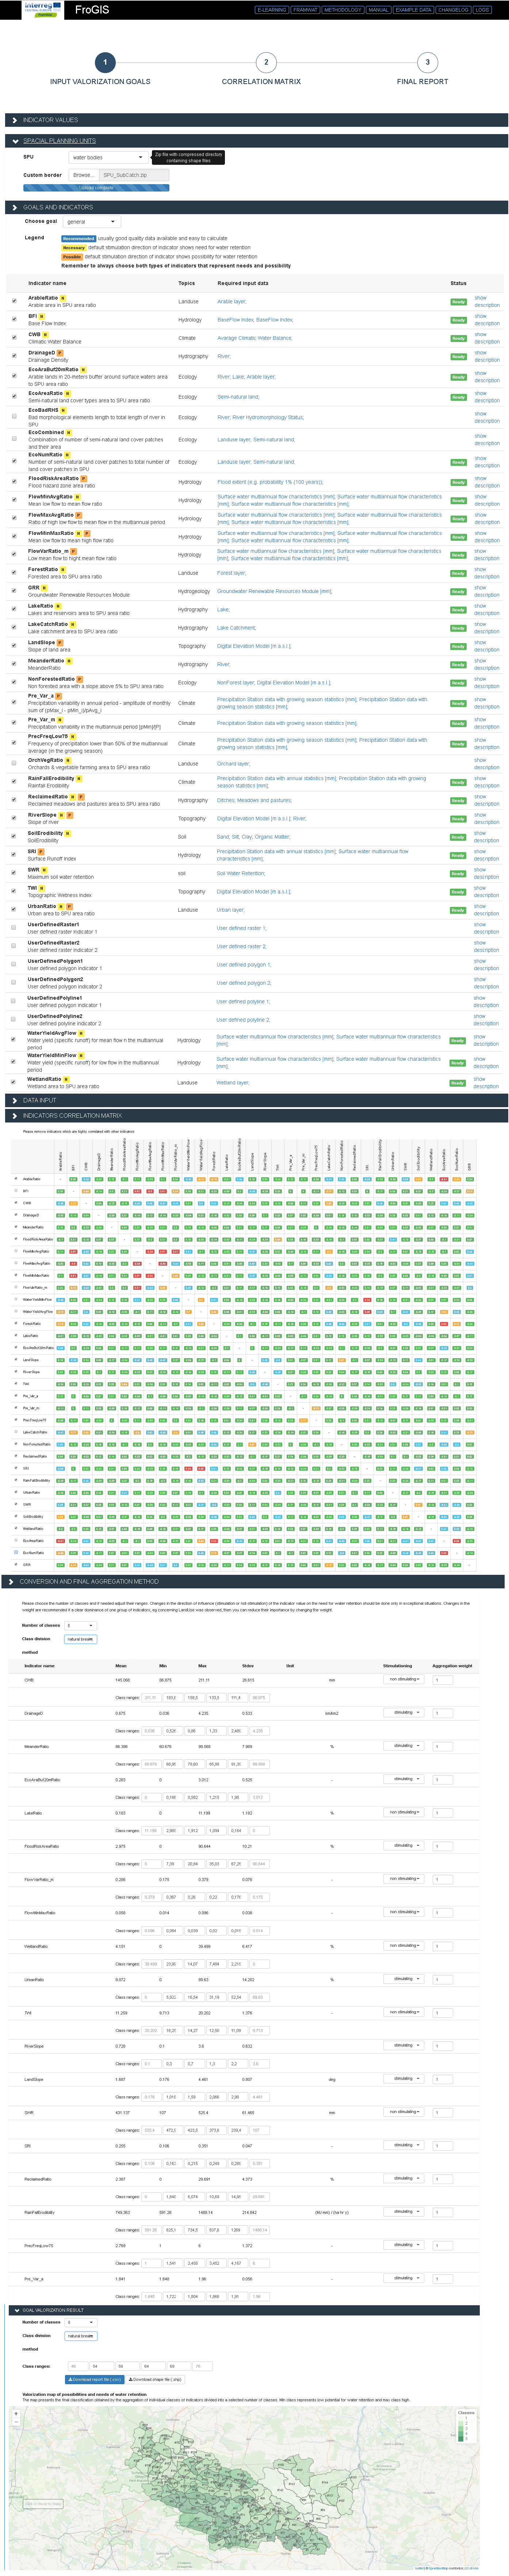Zoom in on the valorization map
This screenshot has width=509, height=2576.
[x=16, y=2414]
